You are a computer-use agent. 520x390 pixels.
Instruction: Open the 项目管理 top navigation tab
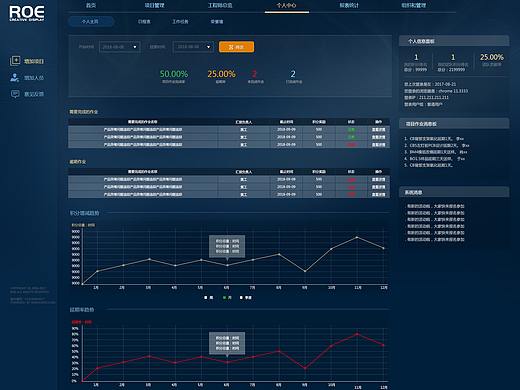click(154, 5)
